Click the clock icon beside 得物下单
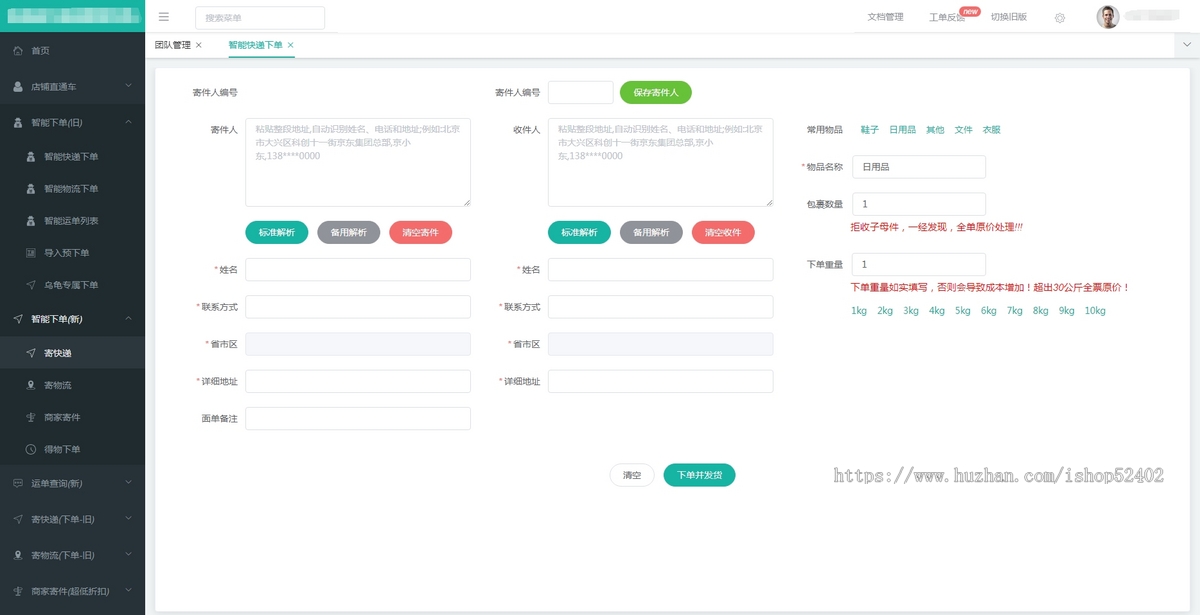1200x615 pixels. 31,449
